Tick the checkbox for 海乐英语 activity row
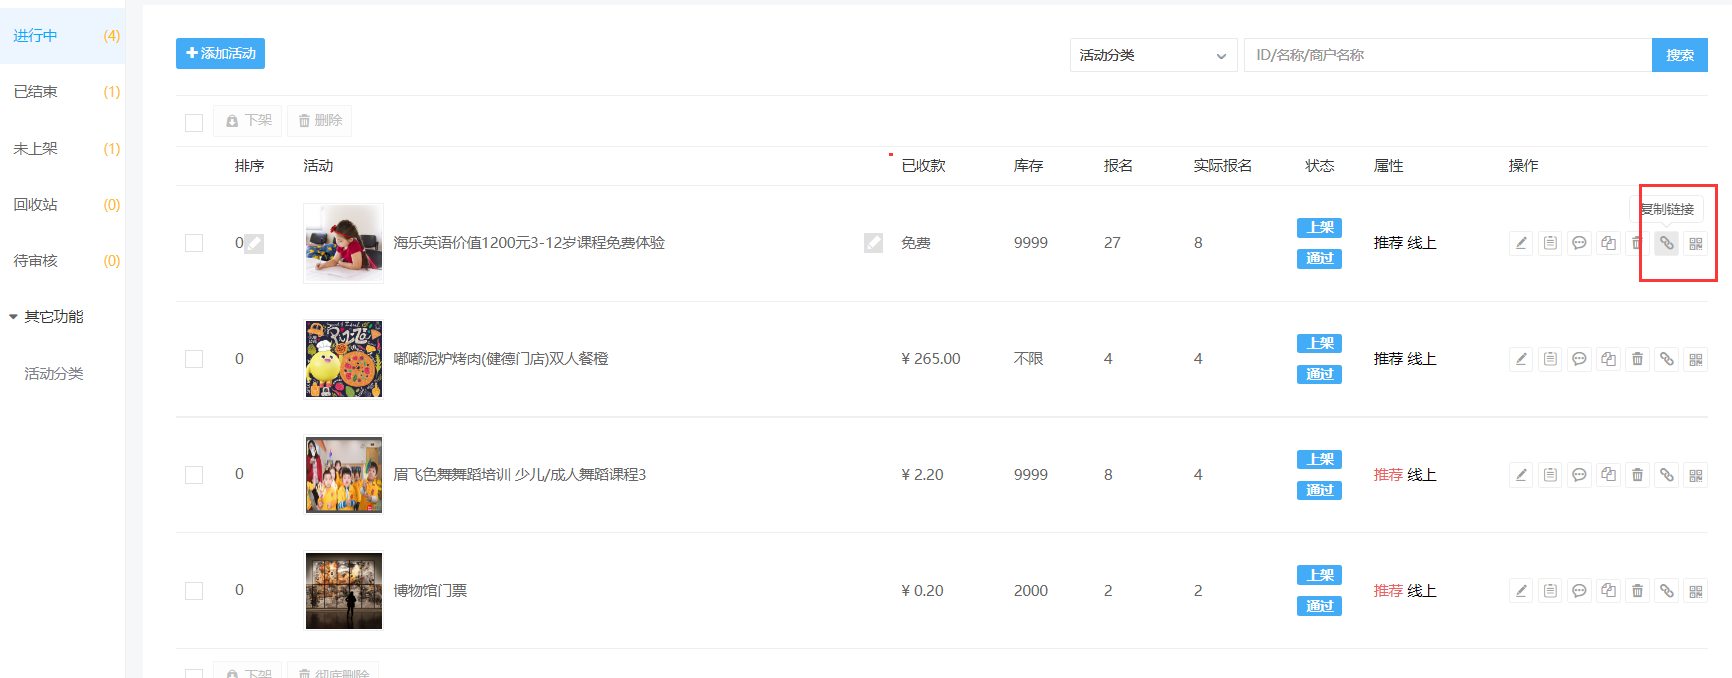This screenshot has height=678, width=1732. point(194,243)
